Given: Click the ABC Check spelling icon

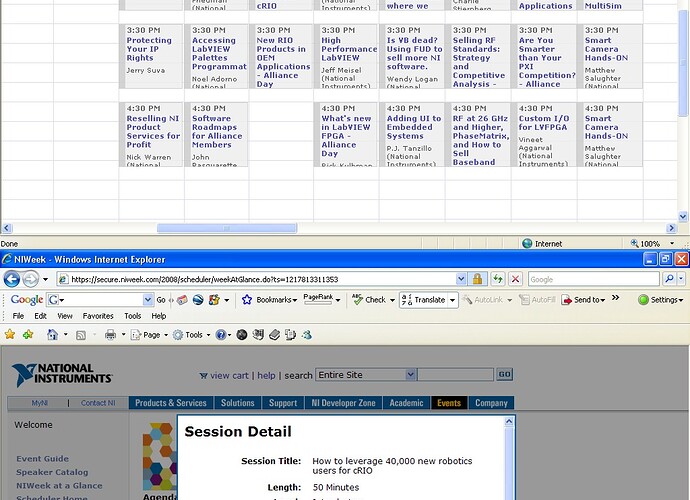Looking at the screenshot, I should click(x=357, y=299).
